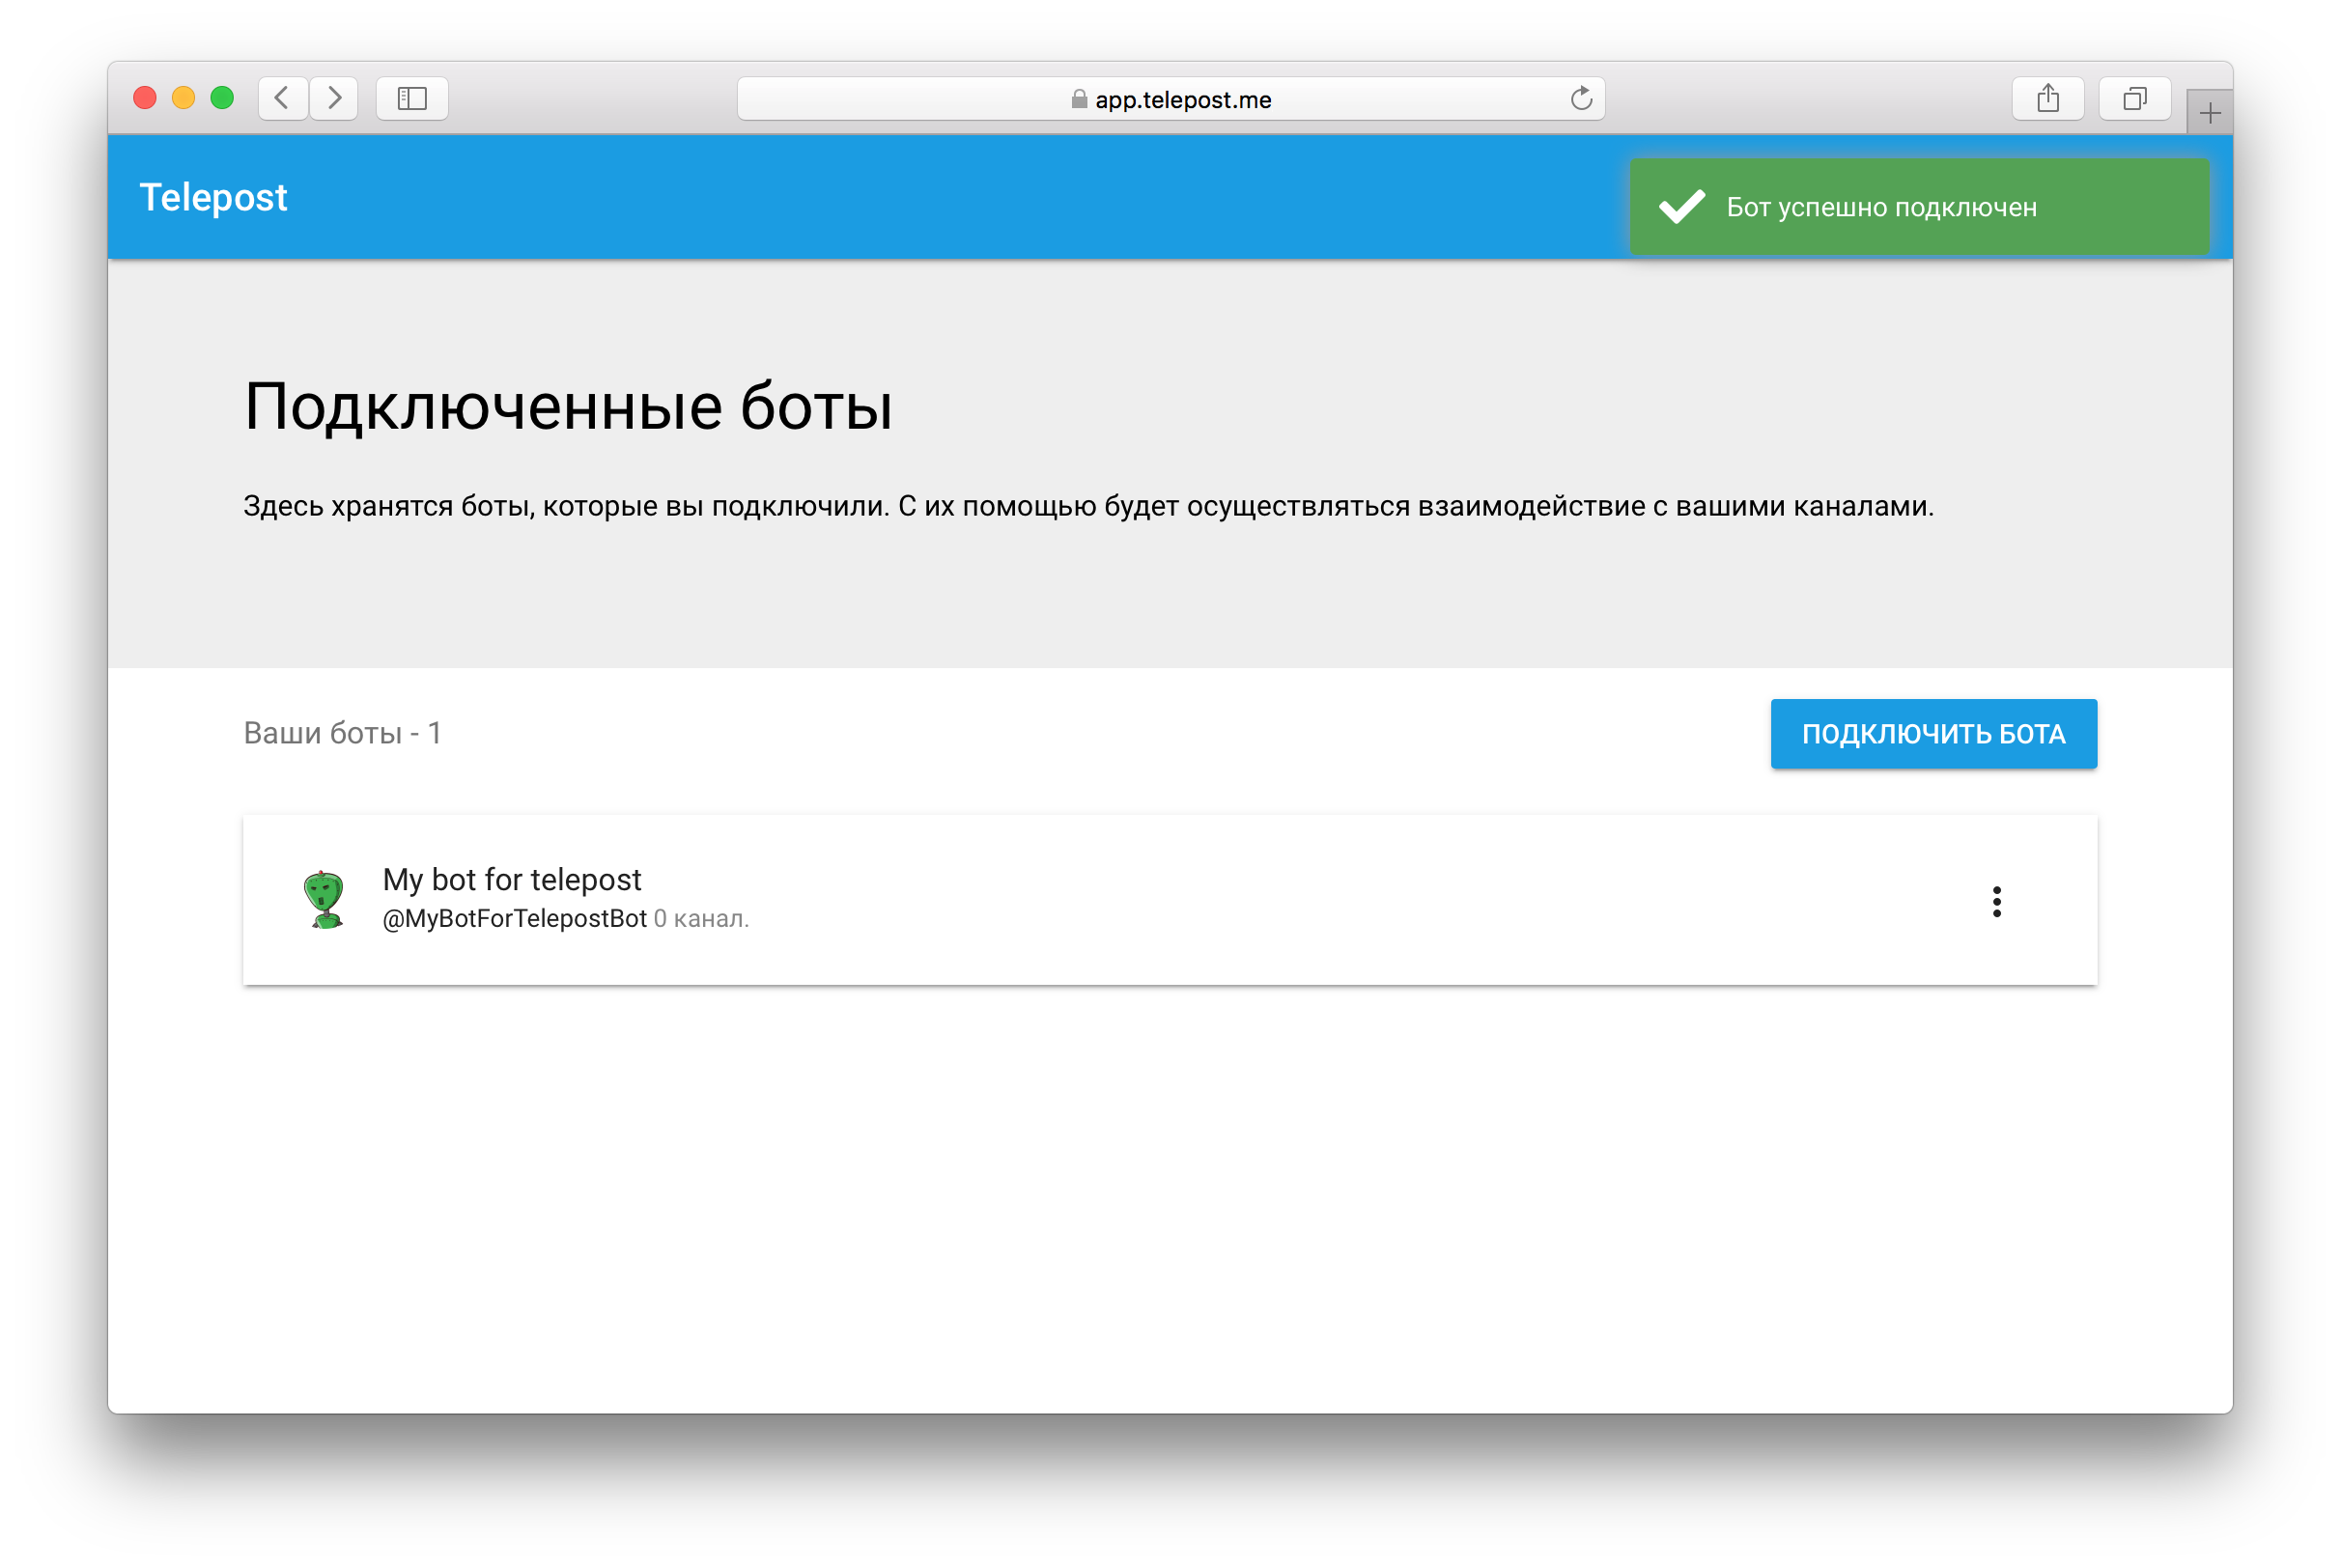Select the bot avatar image of My bot for telepost
The height and width of the screenshot is (1568, 2341).
point(323,898)
